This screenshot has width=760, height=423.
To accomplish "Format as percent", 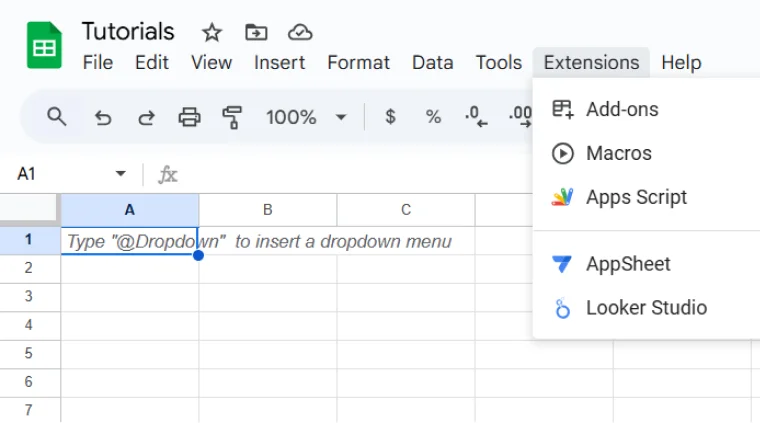I will tap(433, 117).
